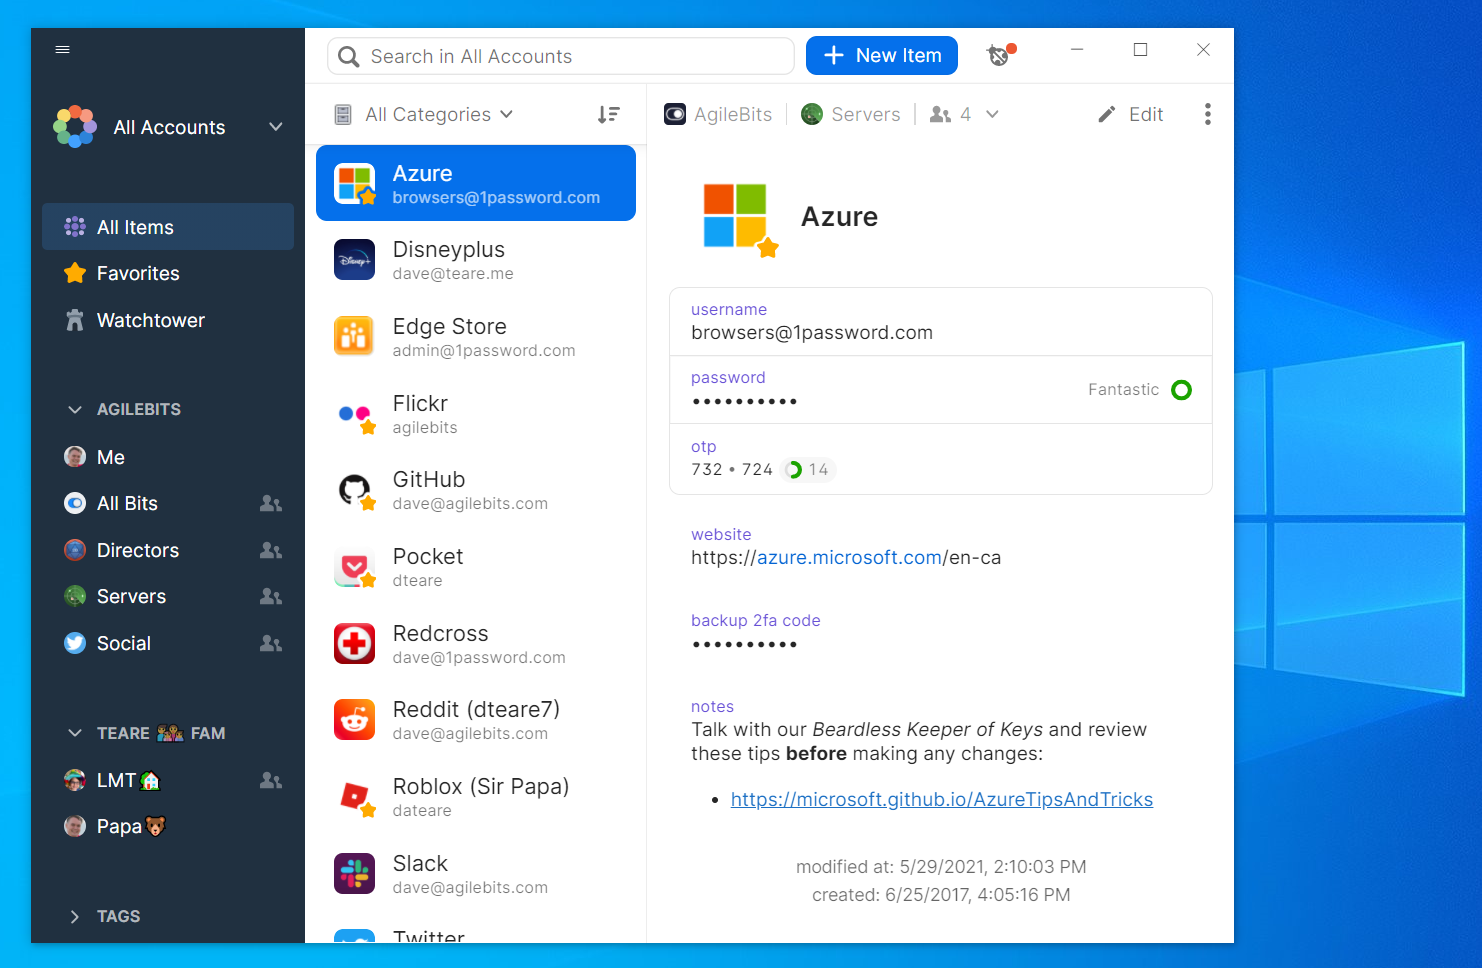This screenshot has width=1482, height=968.
Task: Expand the All Accounts dropdown
Action: 275,127
